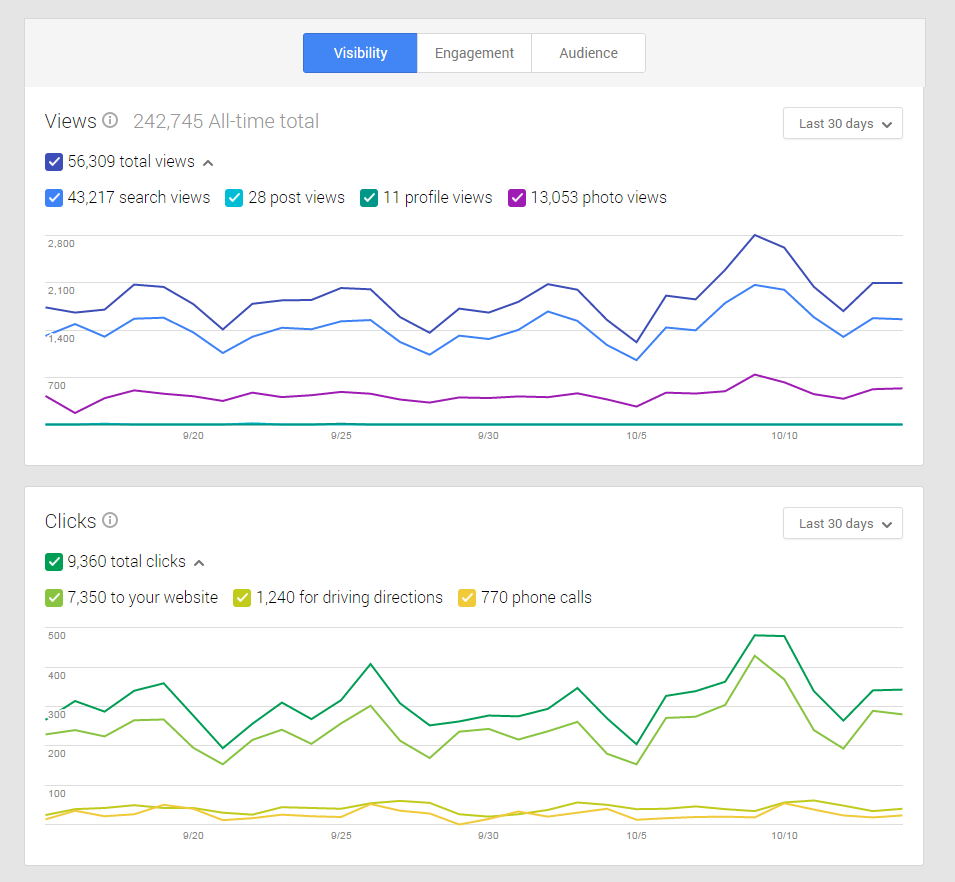955x882 pixels.
Task: Disable the 7,350 to your website series
Action: [53, 597]
